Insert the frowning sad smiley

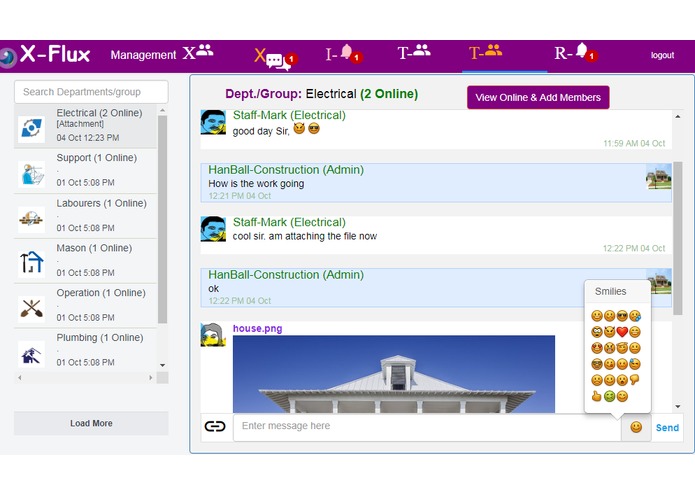(x=597, y=380)
